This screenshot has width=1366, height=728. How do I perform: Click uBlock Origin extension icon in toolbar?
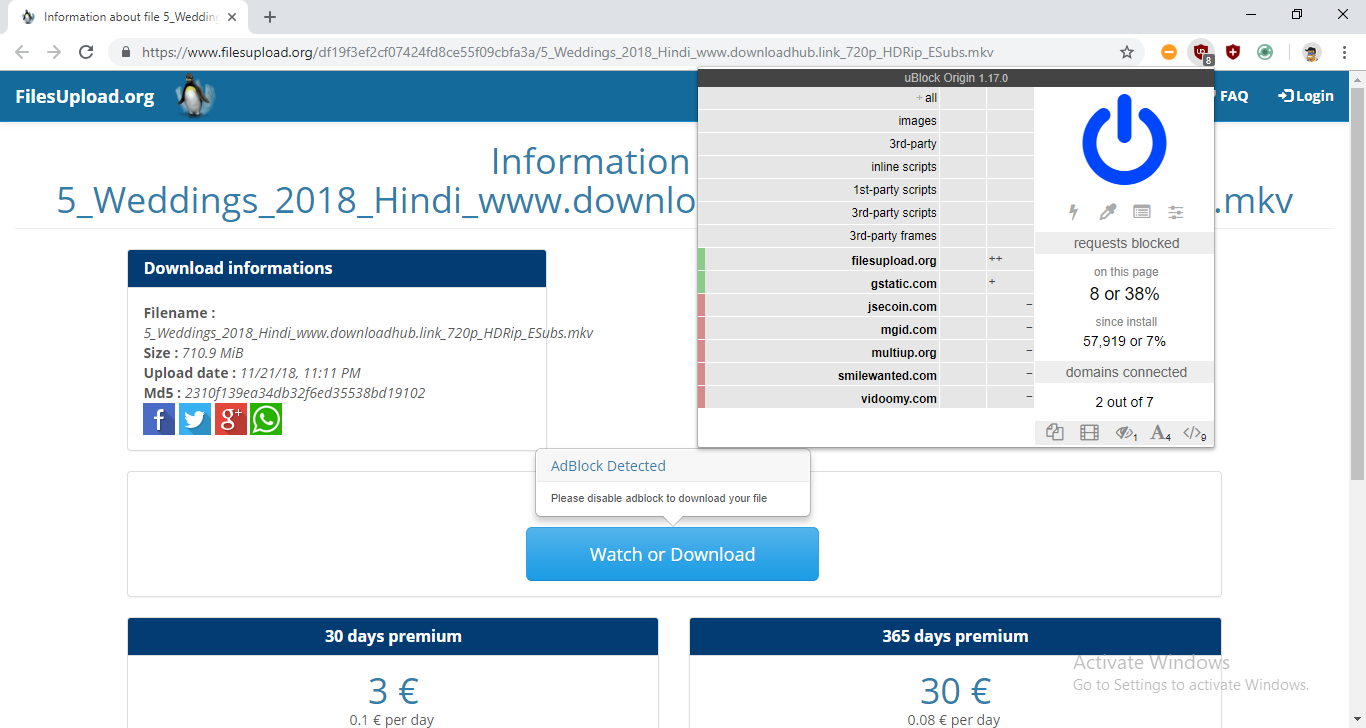(1201, 52)
